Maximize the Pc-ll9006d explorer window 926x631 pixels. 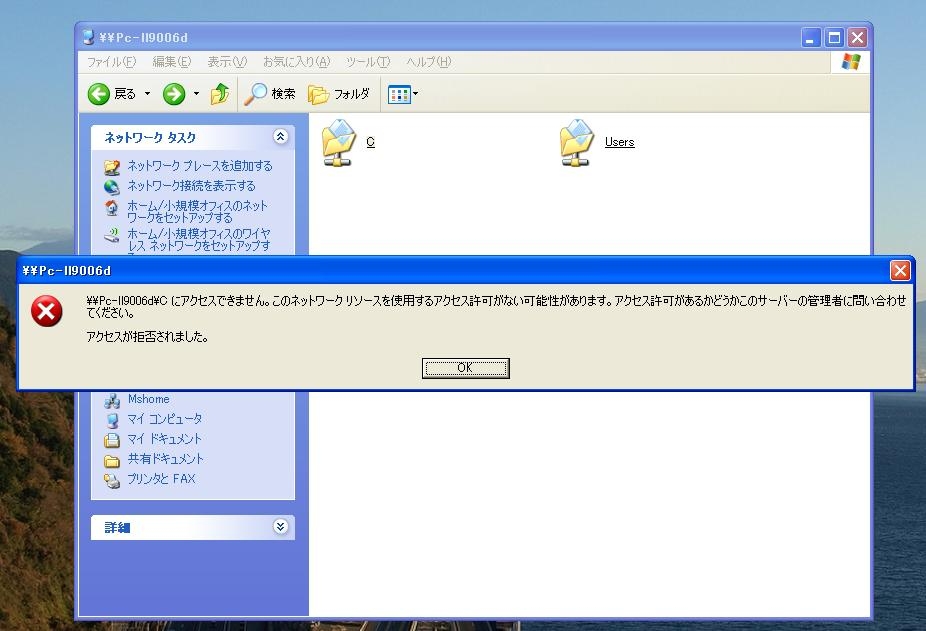834,38
